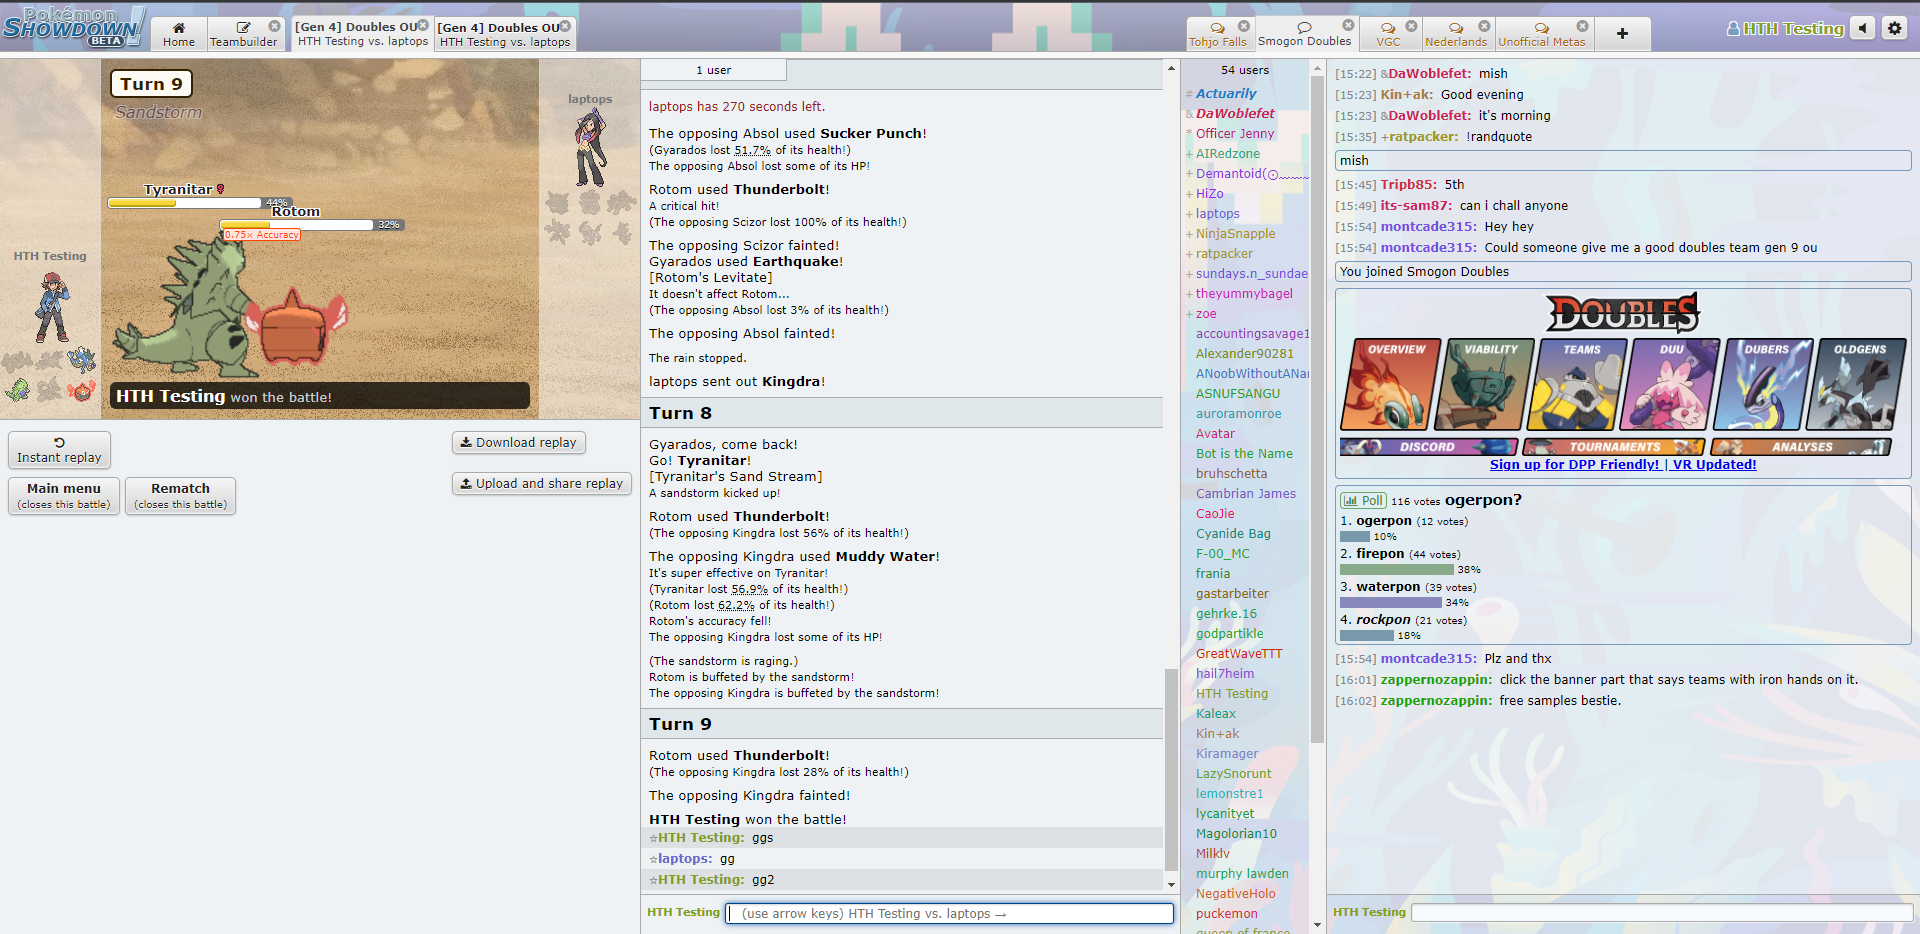Close the Nederlands chat tab
The height and width of the screenshot is (934, 1920).
(x=1484, y=26)
